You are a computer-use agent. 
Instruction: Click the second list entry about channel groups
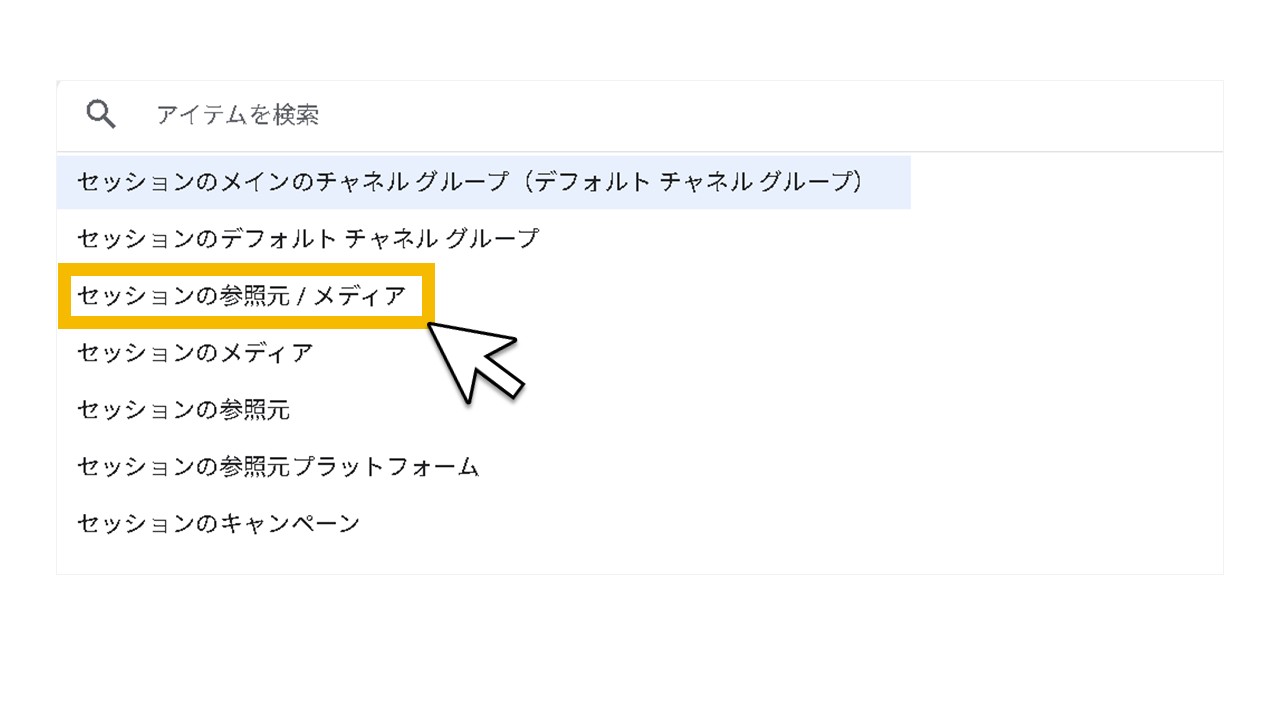[x=308, y=238]
